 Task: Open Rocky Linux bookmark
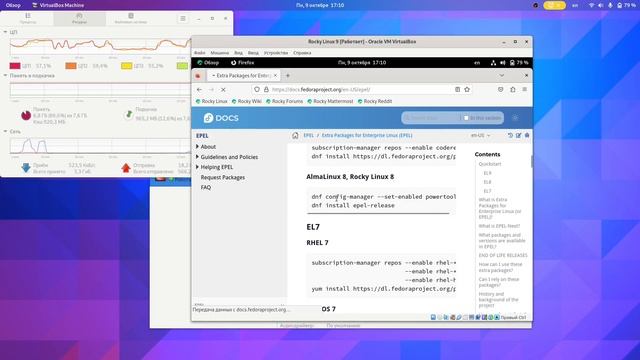tap(211, 101)
